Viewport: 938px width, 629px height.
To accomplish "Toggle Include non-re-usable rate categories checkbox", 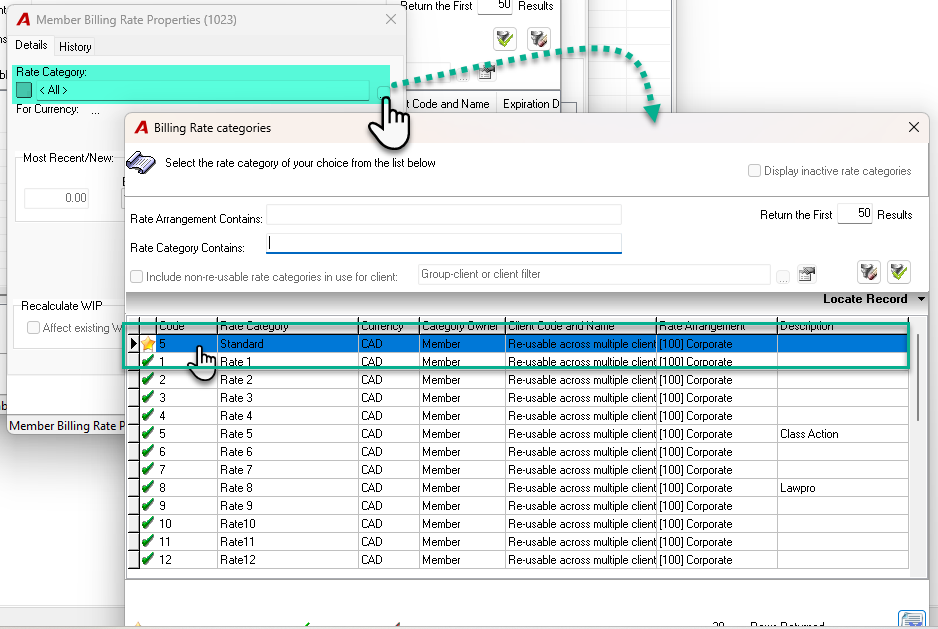I will (x=136, y=276).
